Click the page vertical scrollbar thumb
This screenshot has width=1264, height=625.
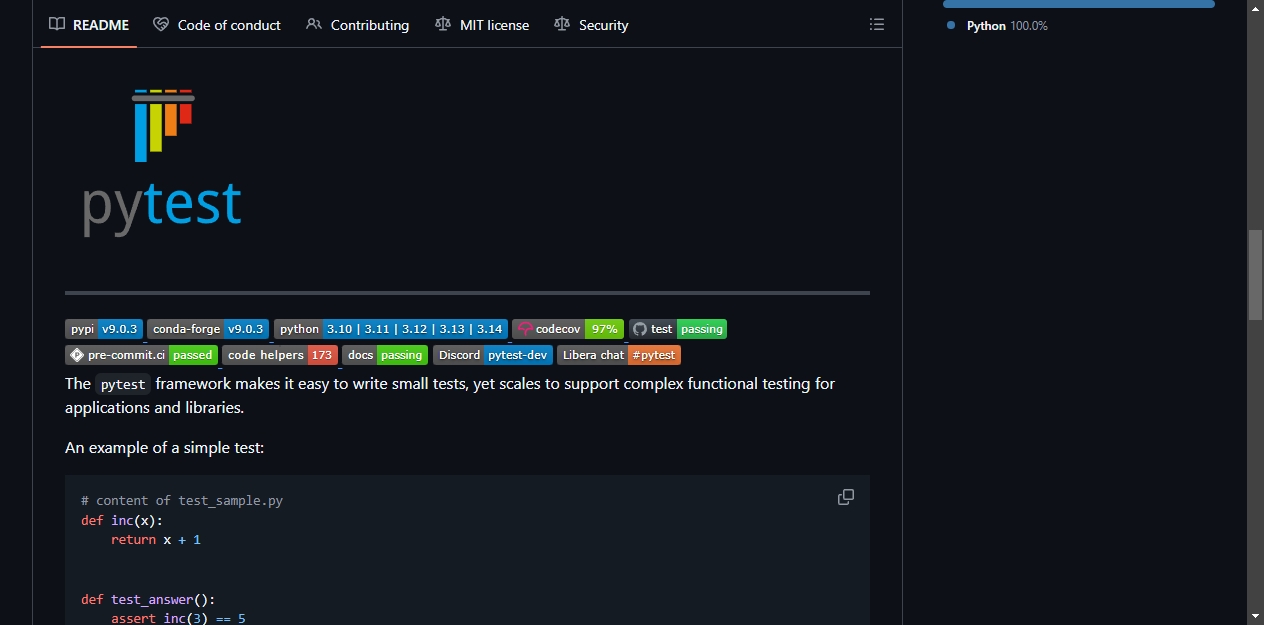pyautogui.click(x=1255, y=275)
